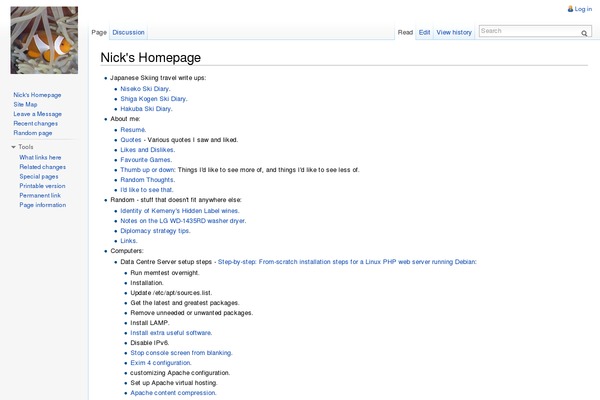Click the Run memtest overnight text
Viewport: 600px width, 400px height.
pyautogui.click(x=165, y=273)
